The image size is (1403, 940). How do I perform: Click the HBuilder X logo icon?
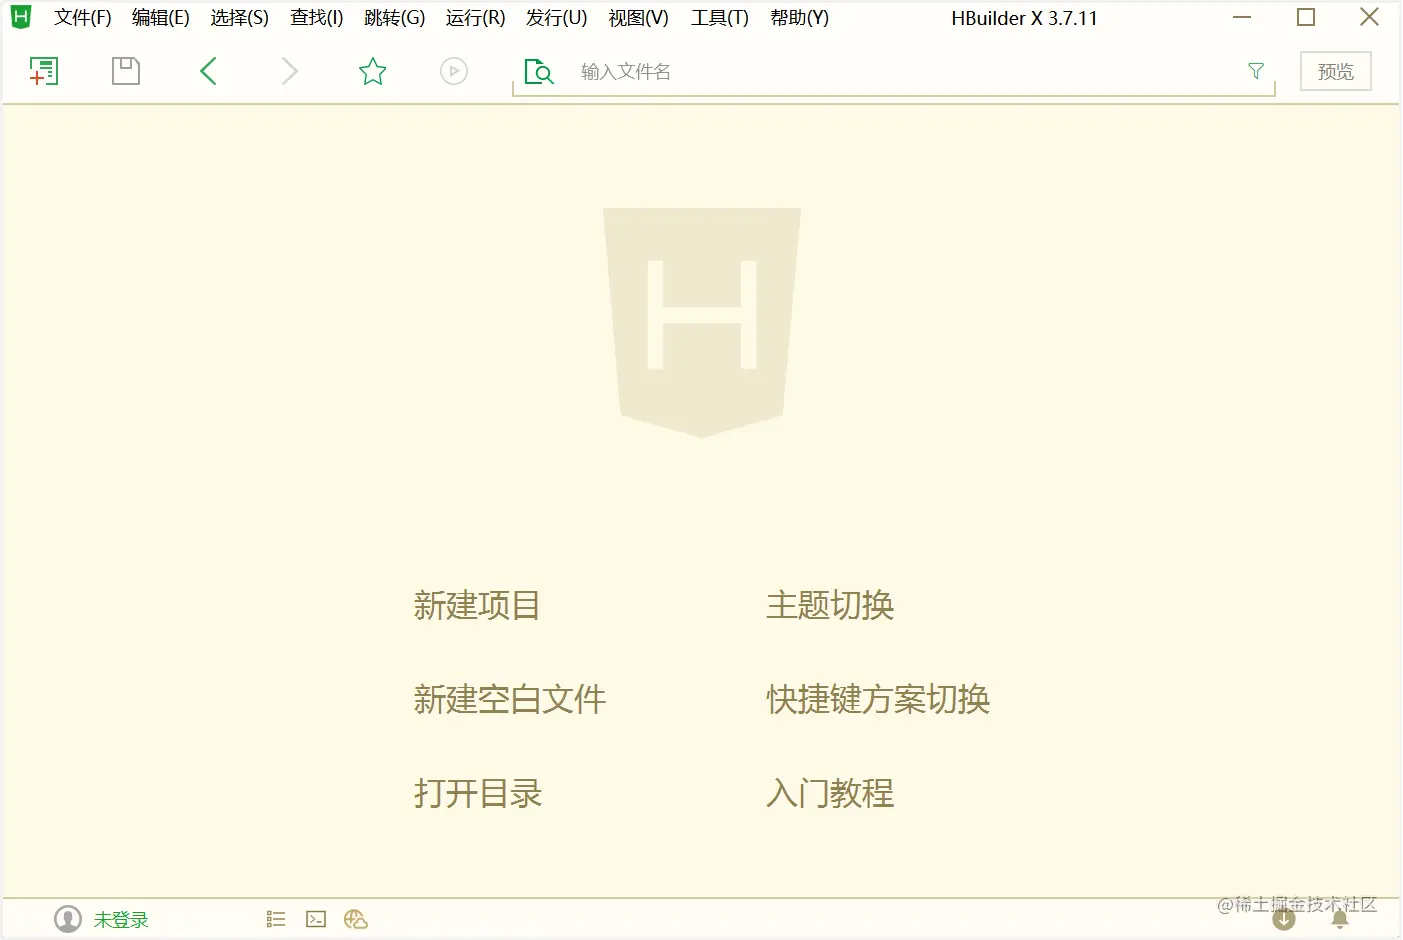coord(21,17)
